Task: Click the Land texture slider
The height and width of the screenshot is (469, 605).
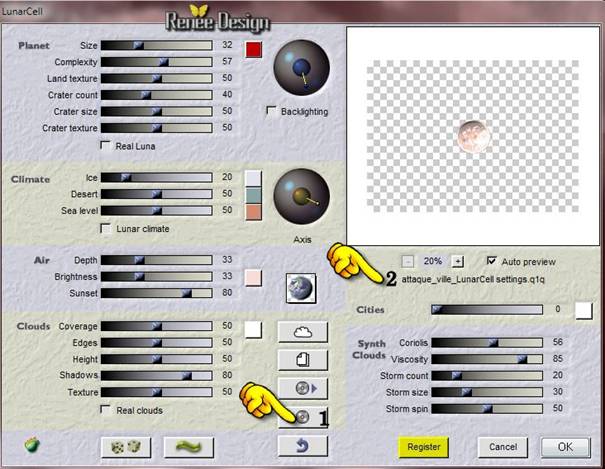Action: pyautogui.click(x=157, y=79)
